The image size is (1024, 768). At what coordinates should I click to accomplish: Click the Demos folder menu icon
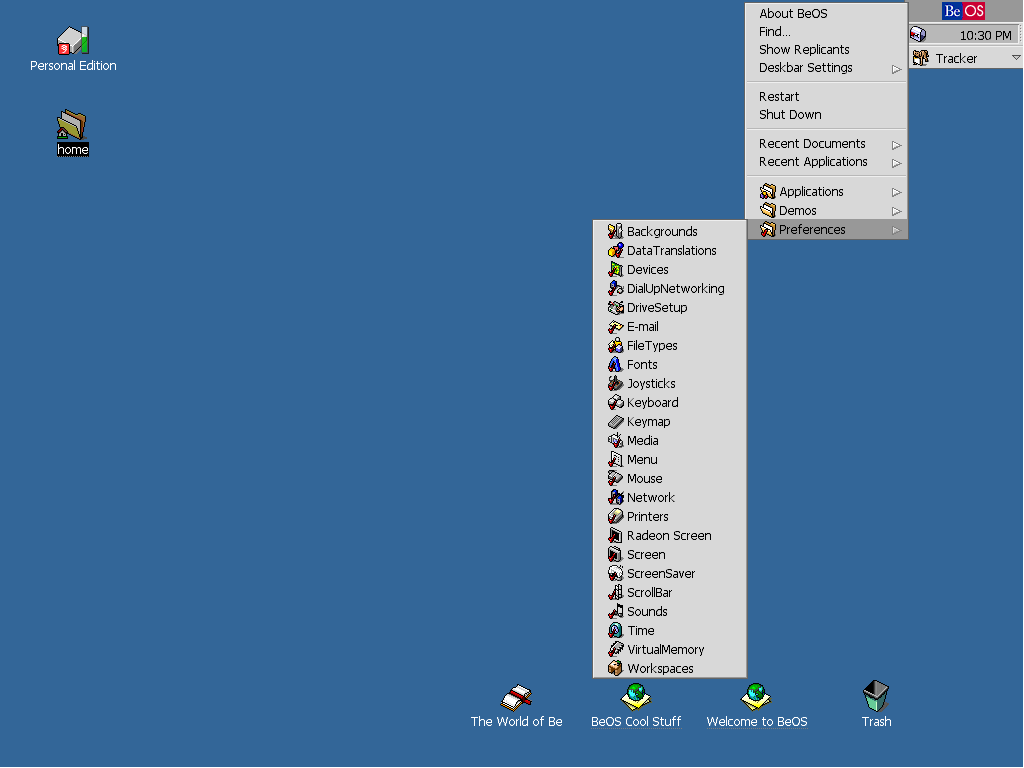(x=767, y=210)
